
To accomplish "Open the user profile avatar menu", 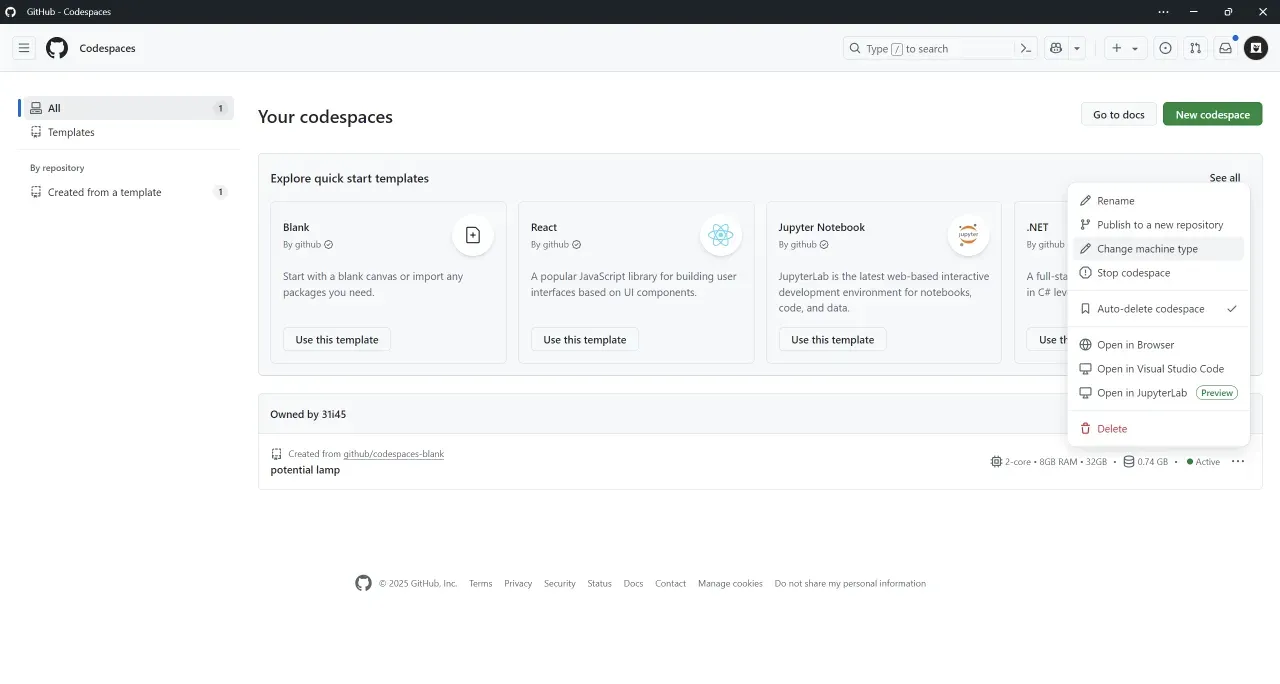I will [x=1256, y=48].
